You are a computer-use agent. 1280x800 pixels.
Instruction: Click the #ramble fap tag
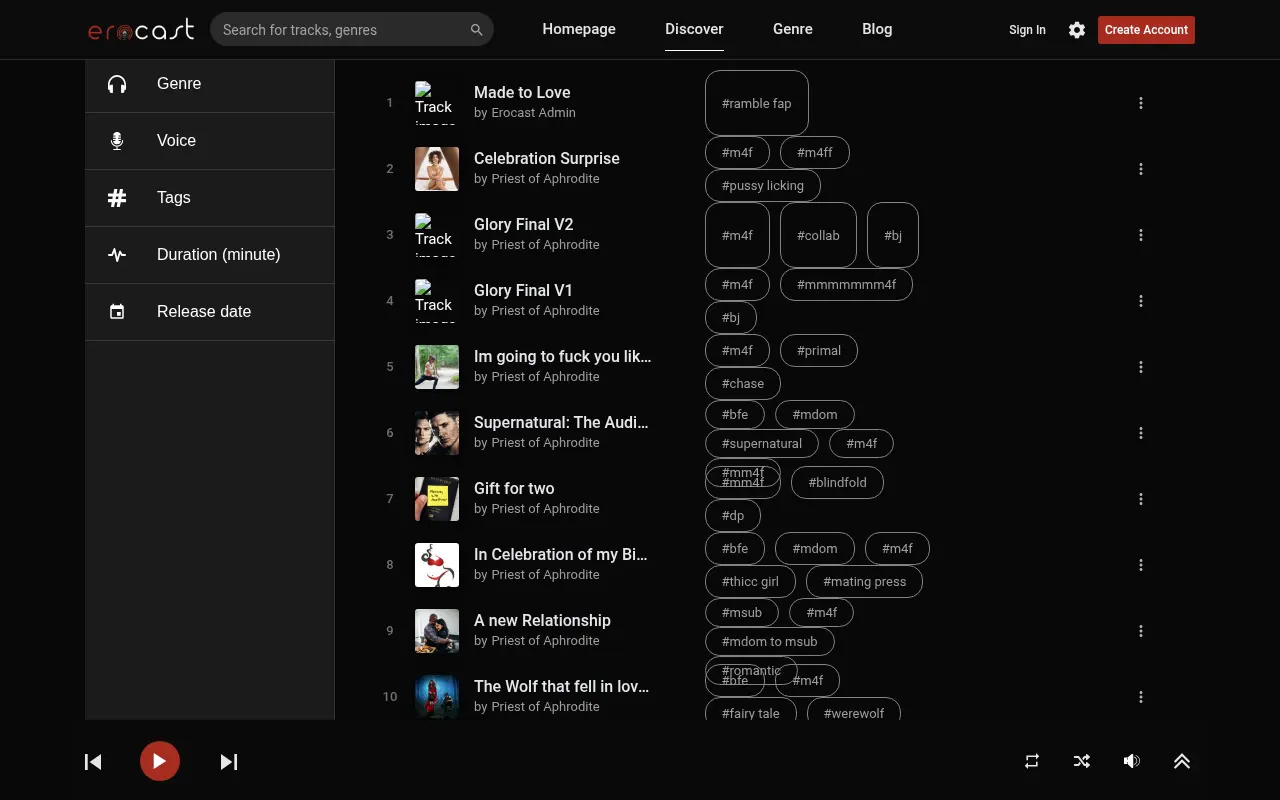(757, 103)
